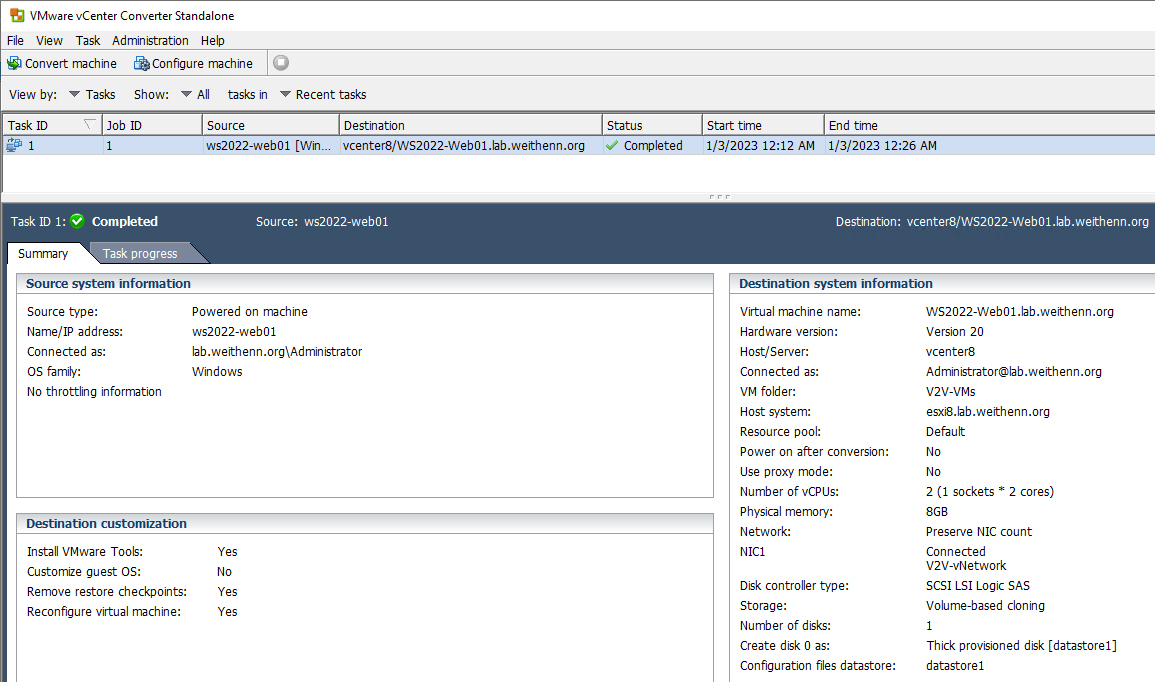Expand the Recent tasks dropdown
This screenshot has height=682, width=1155.
pos(323,94)
